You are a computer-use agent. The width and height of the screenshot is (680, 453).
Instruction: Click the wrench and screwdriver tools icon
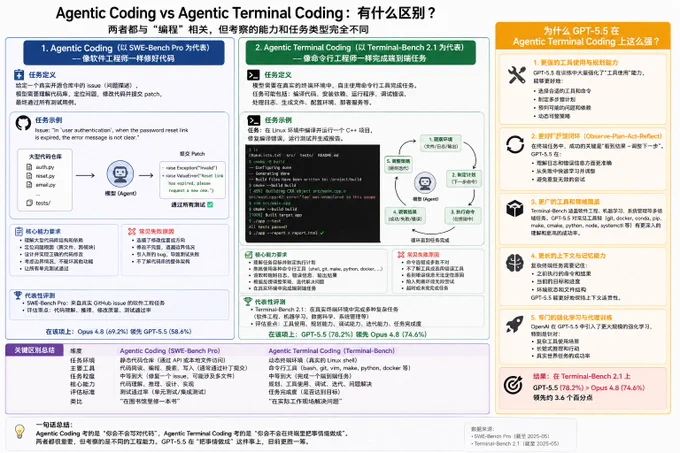pos(517,75)
